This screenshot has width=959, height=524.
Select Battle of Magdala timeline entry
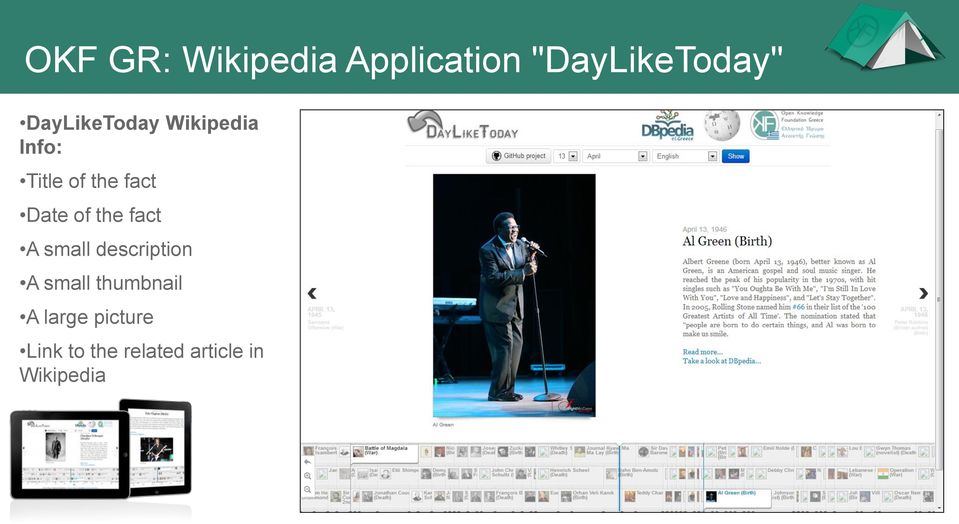386,452
